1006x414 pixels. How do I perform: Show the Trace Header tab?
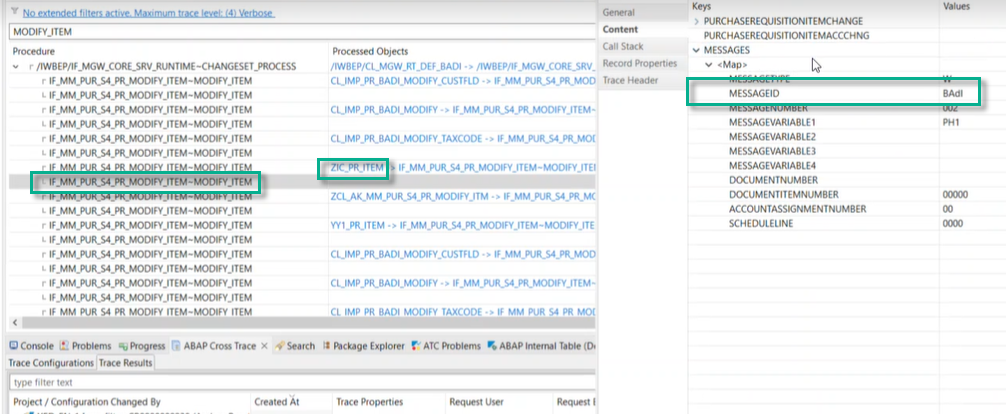point(629,80)
